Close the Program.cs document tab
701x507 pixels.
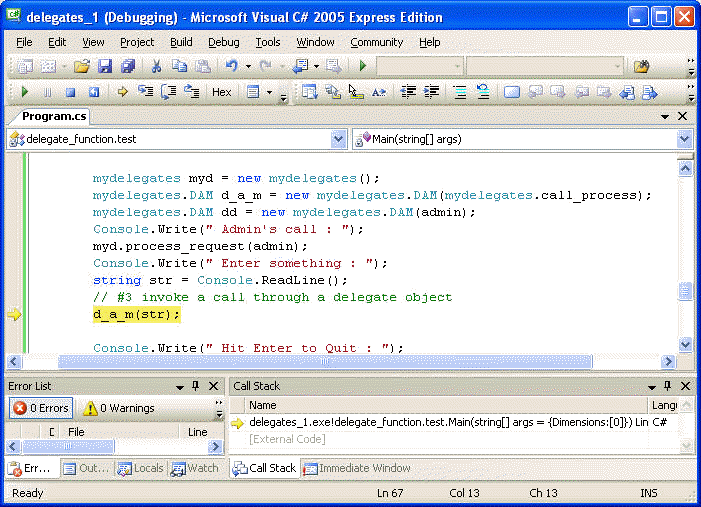[x=684, y=116]
